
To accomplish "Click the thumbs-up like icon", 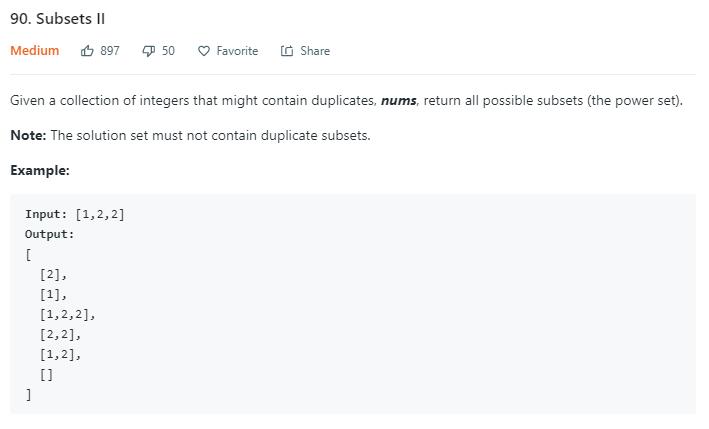I will tap(87, 51).
